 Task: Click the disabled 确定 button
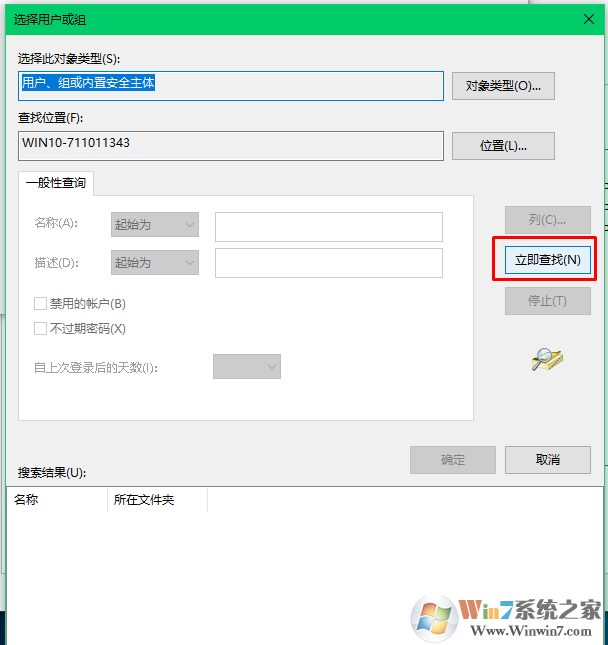point(453,459)
